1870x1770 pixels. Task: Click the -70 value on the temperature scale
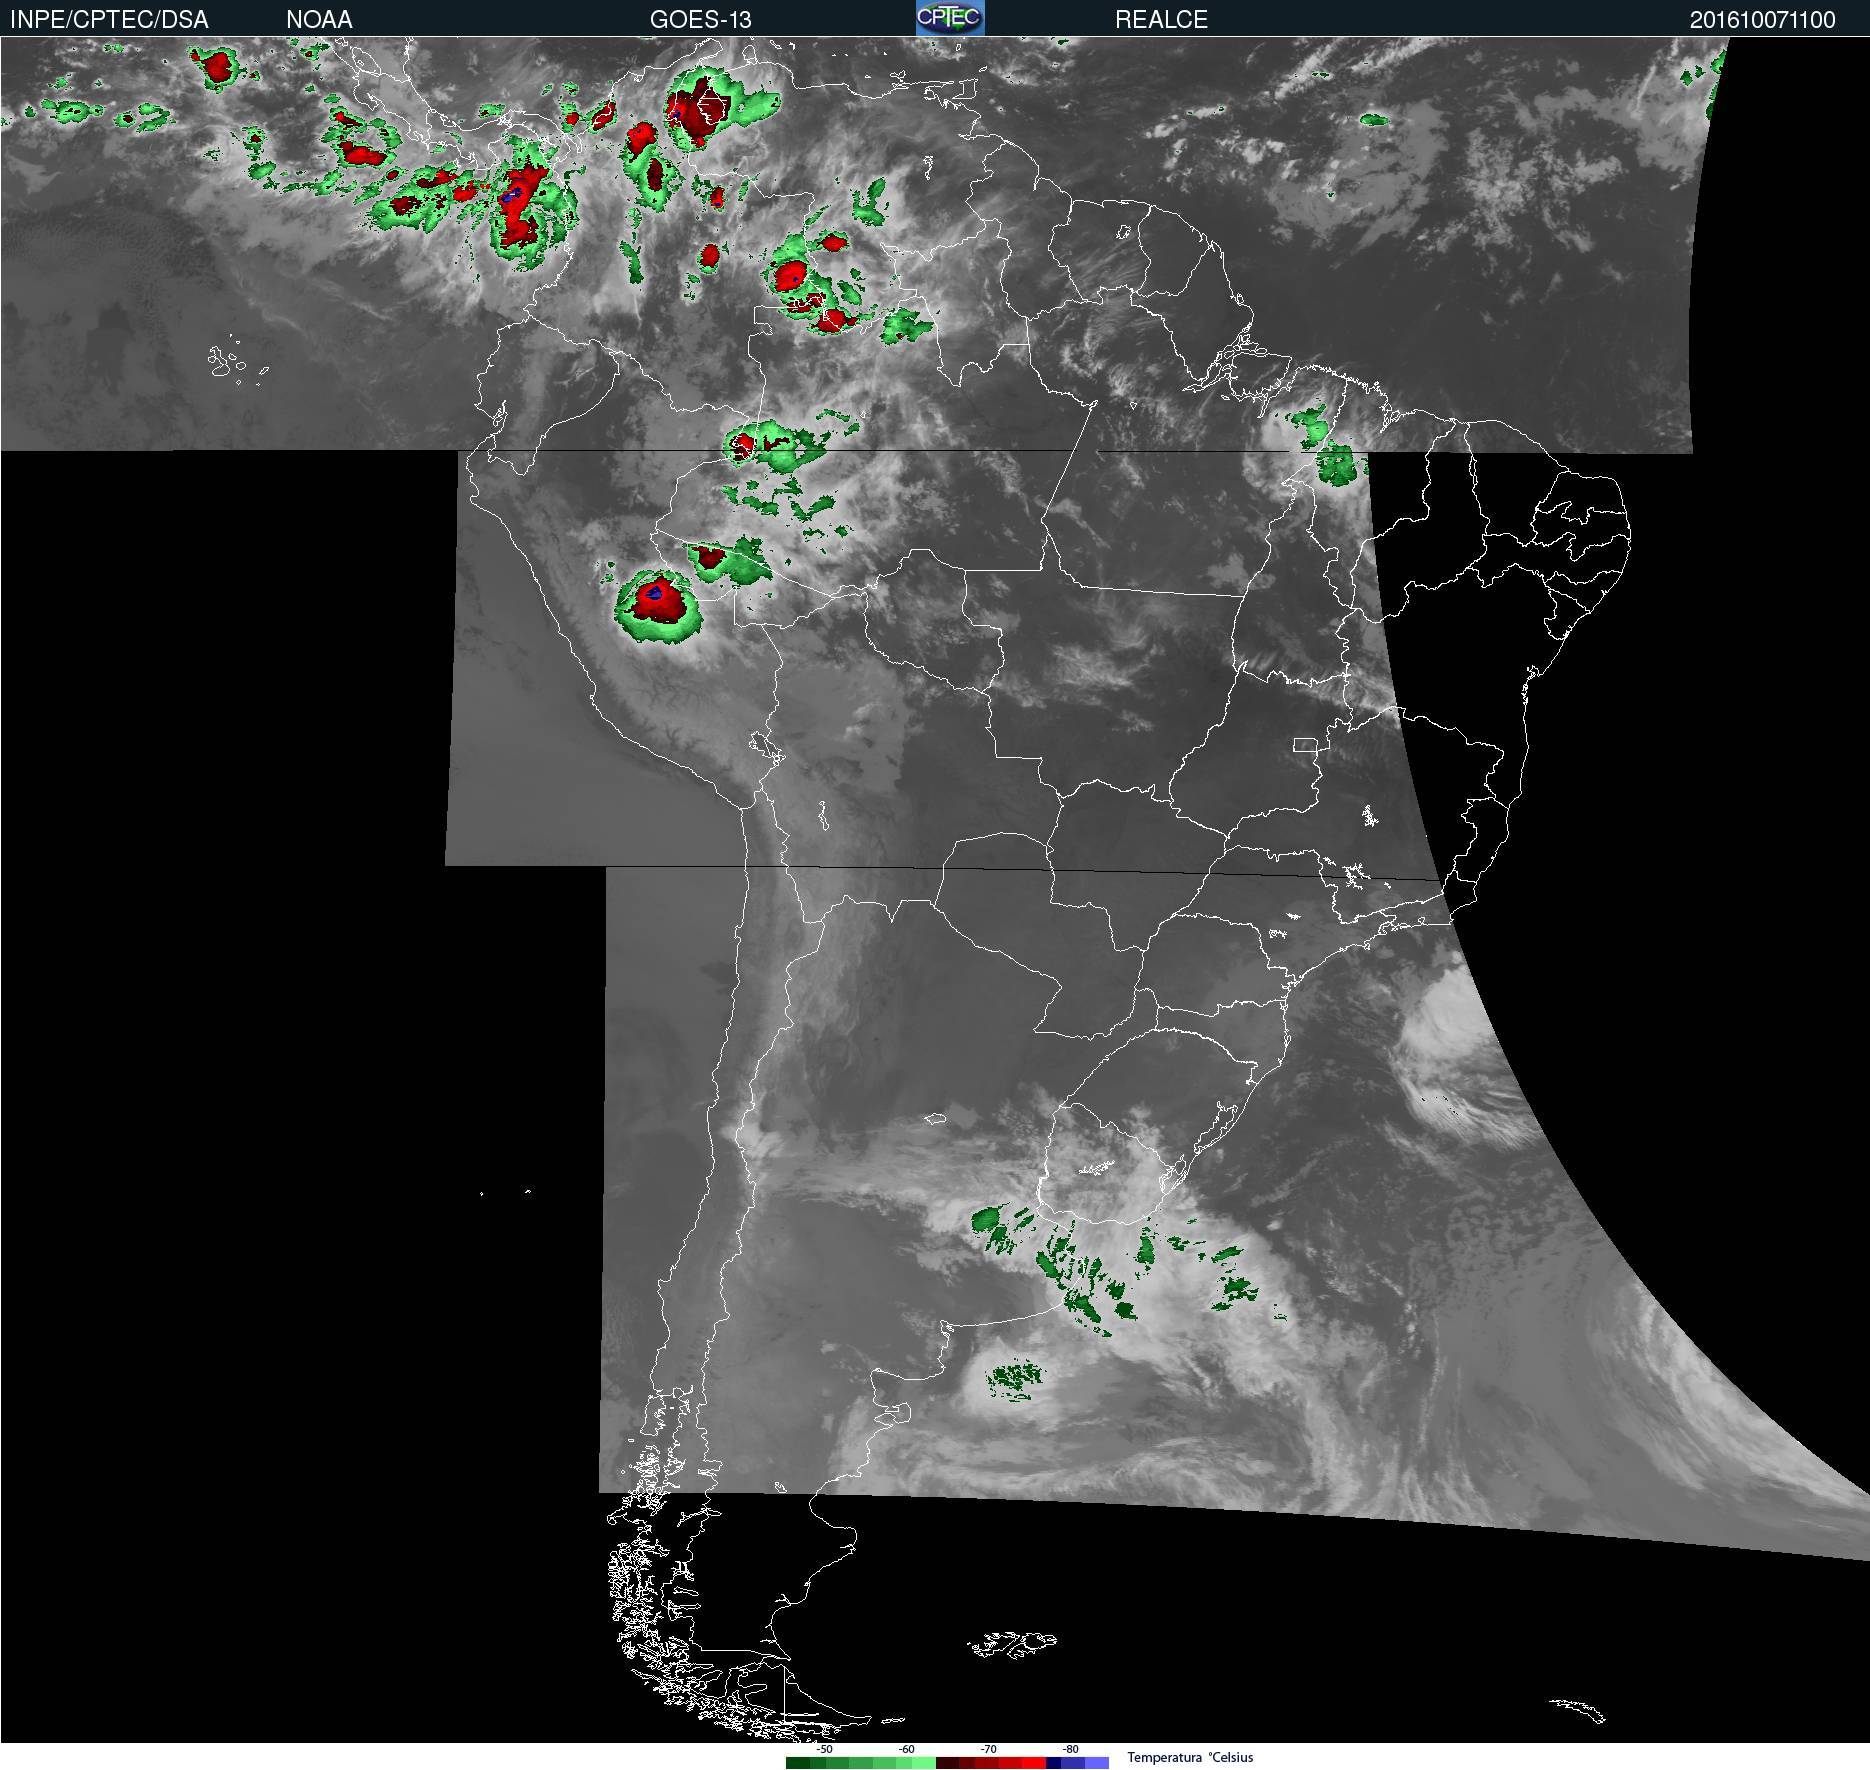tap(988, 1749)
